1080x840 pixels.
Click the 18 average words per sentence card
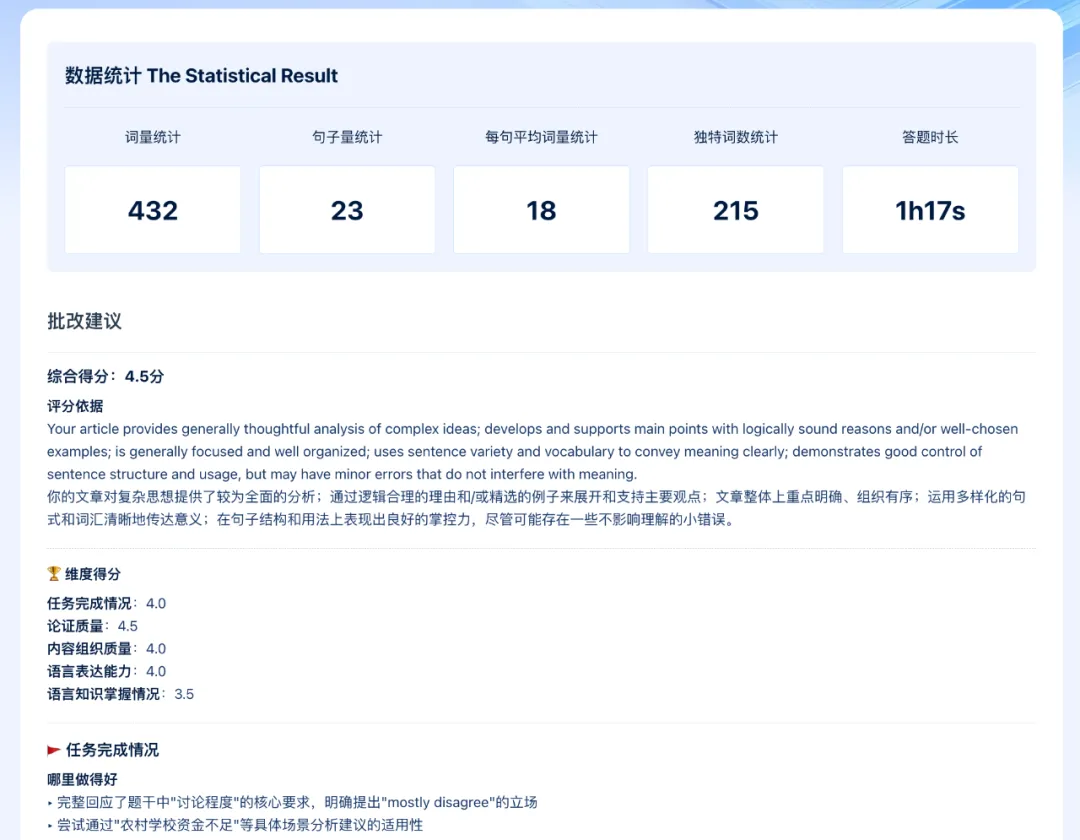pos(541,210)
